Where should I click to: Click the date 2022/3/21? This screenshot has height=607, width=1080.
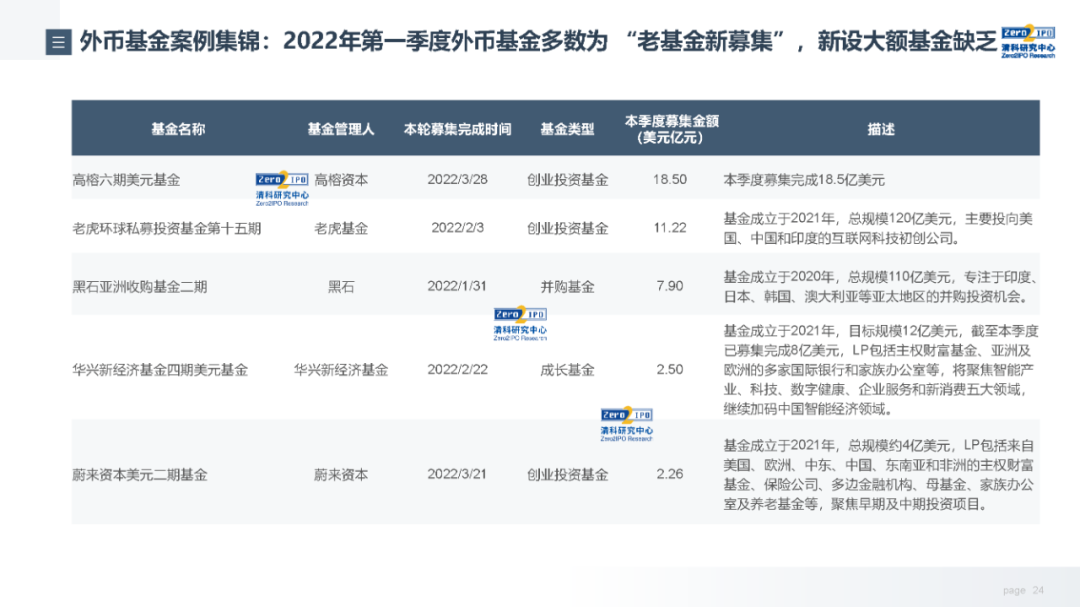pyautogui.click(x=457, y=474)
